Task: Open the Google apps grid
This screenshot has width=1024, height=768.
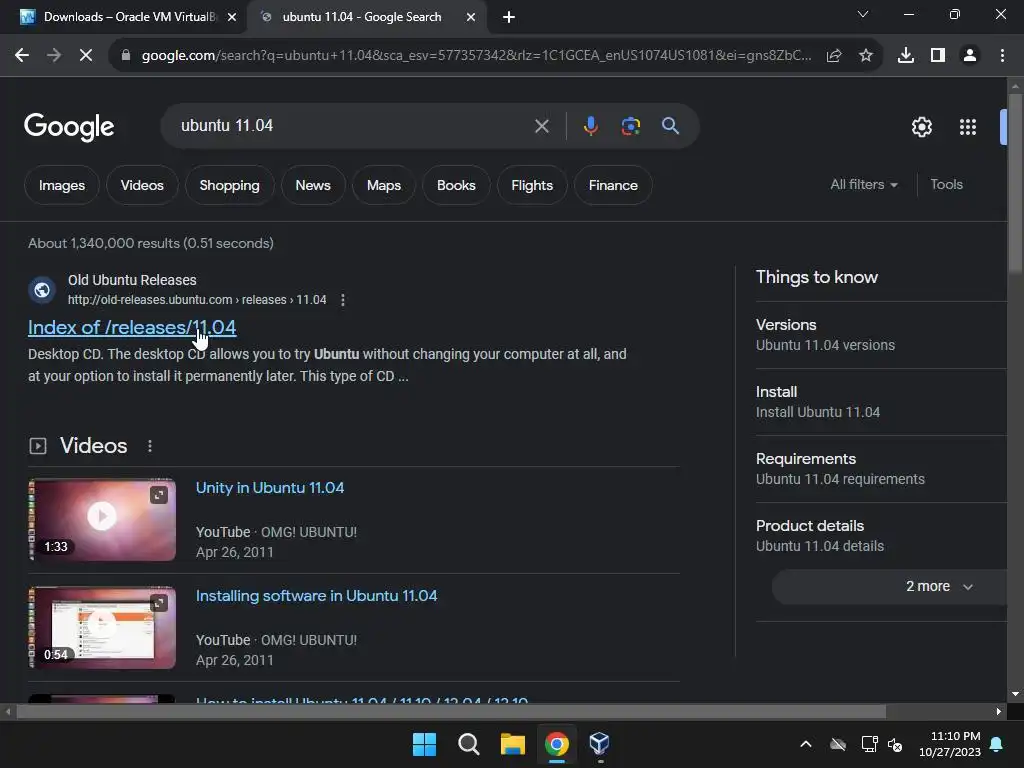Action: (x=968, y=127)
